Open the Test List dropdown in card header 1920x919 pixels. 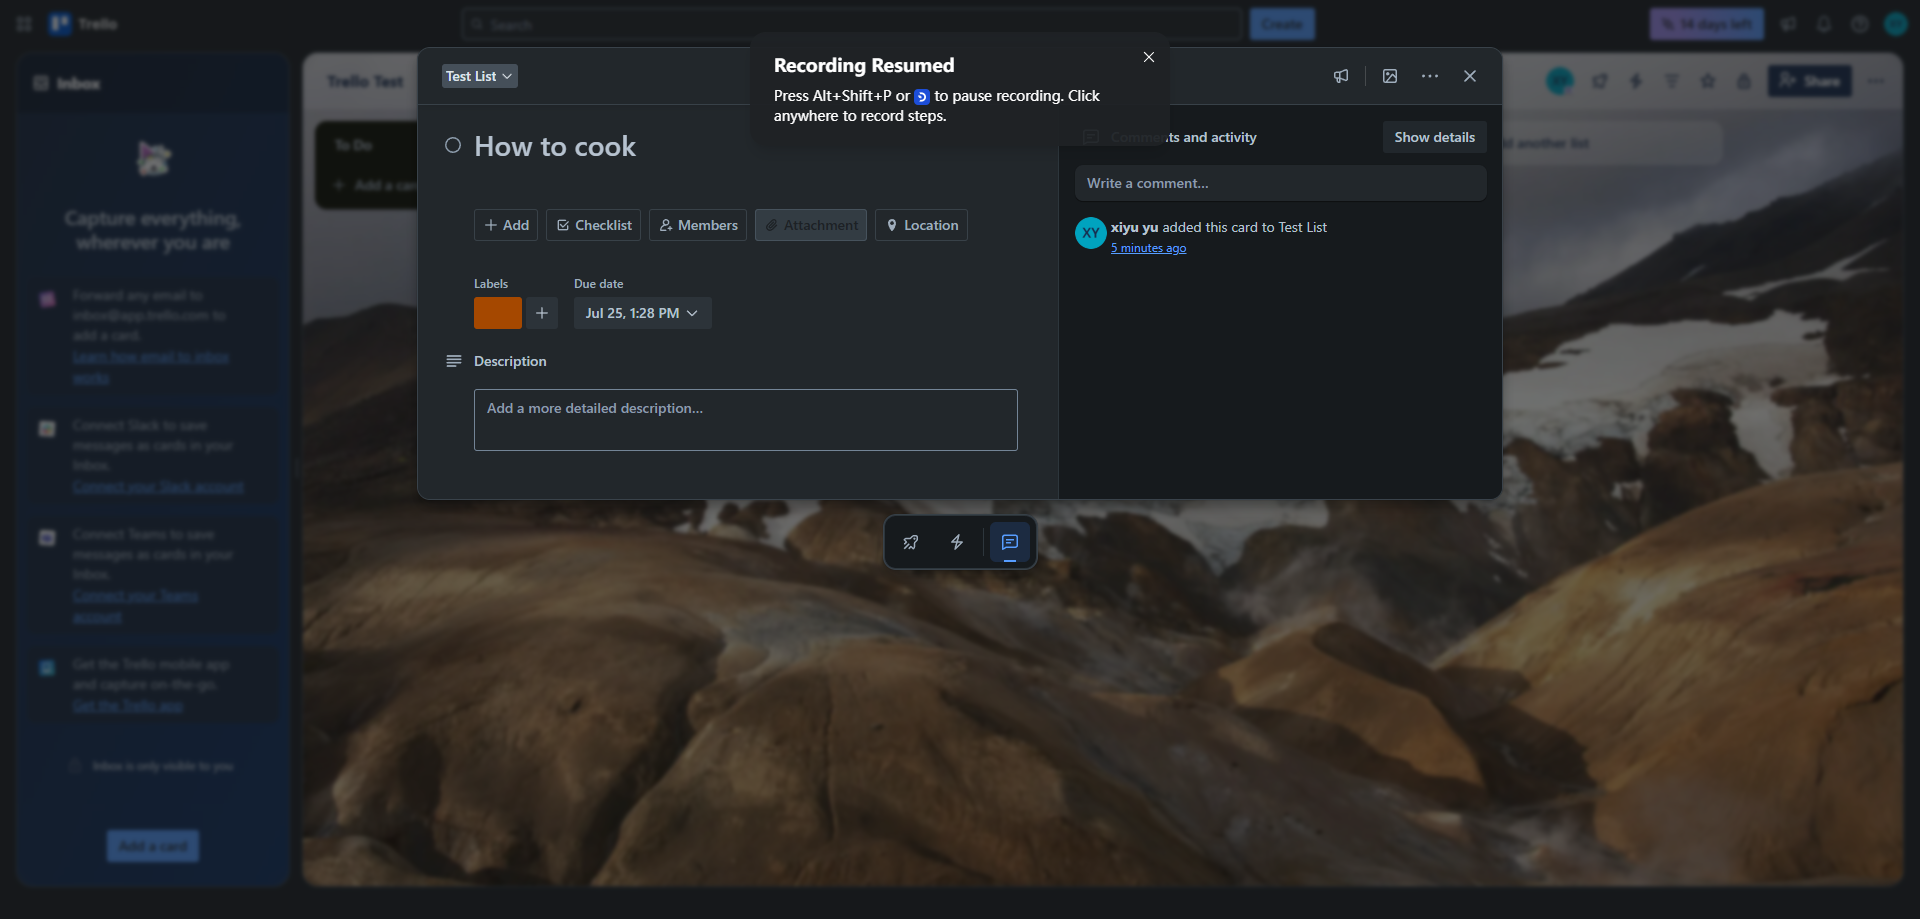tap(480, 76)
